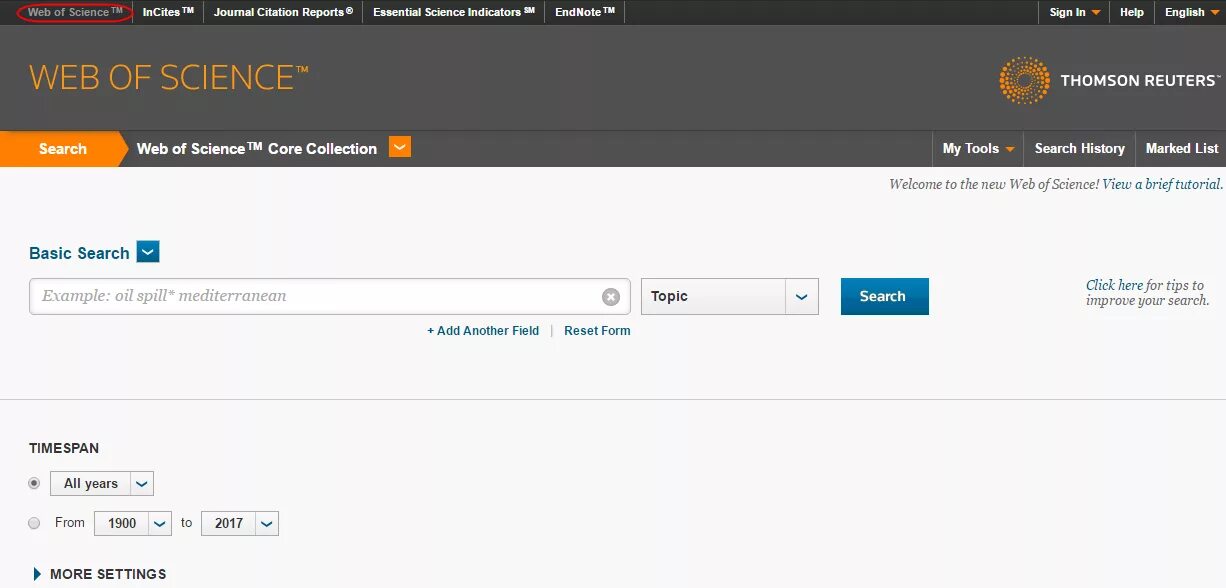
Task: Open the InCites top nav tab
Action: 168,12
